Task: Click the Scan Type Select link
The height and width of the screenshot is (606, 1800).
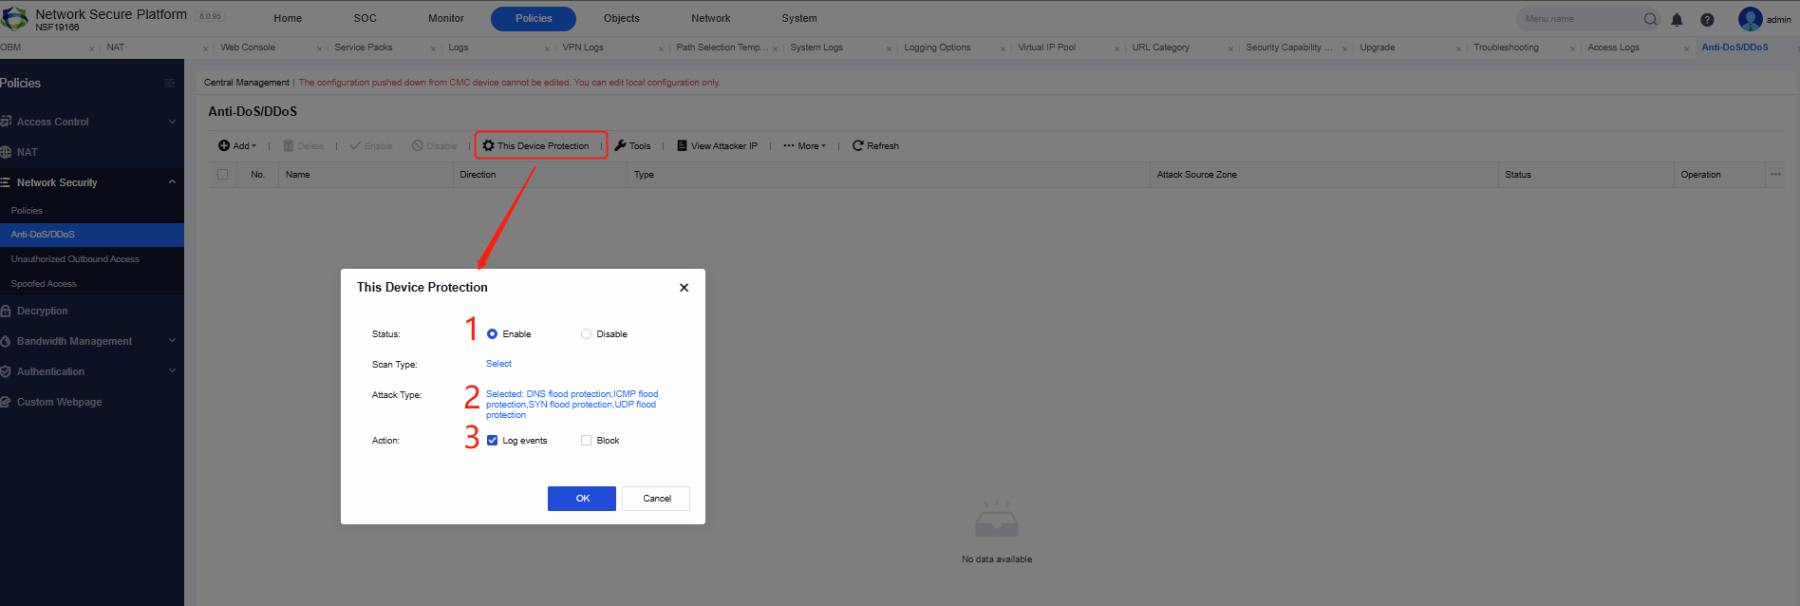Action: pos(499,364)
